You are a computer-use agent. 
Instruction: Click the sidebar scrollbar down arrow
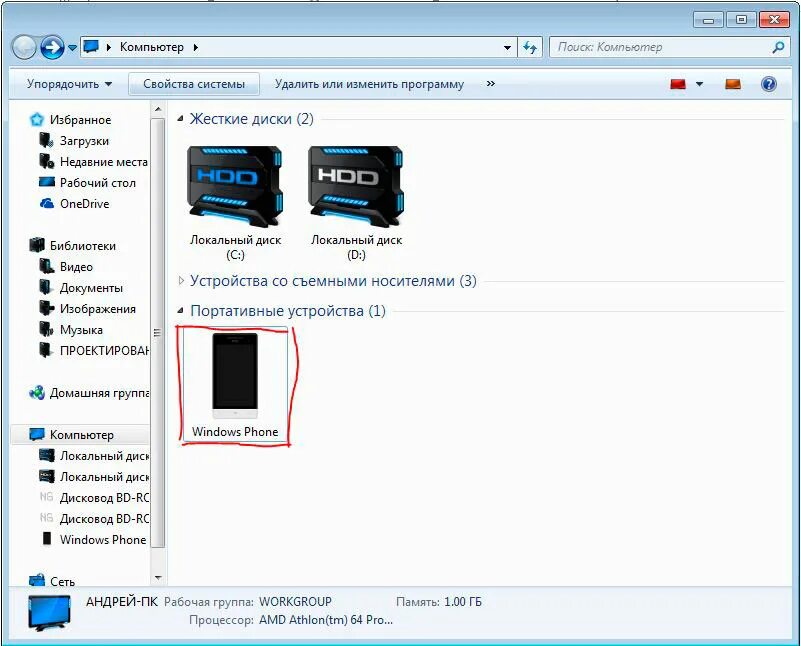(158, 578)
